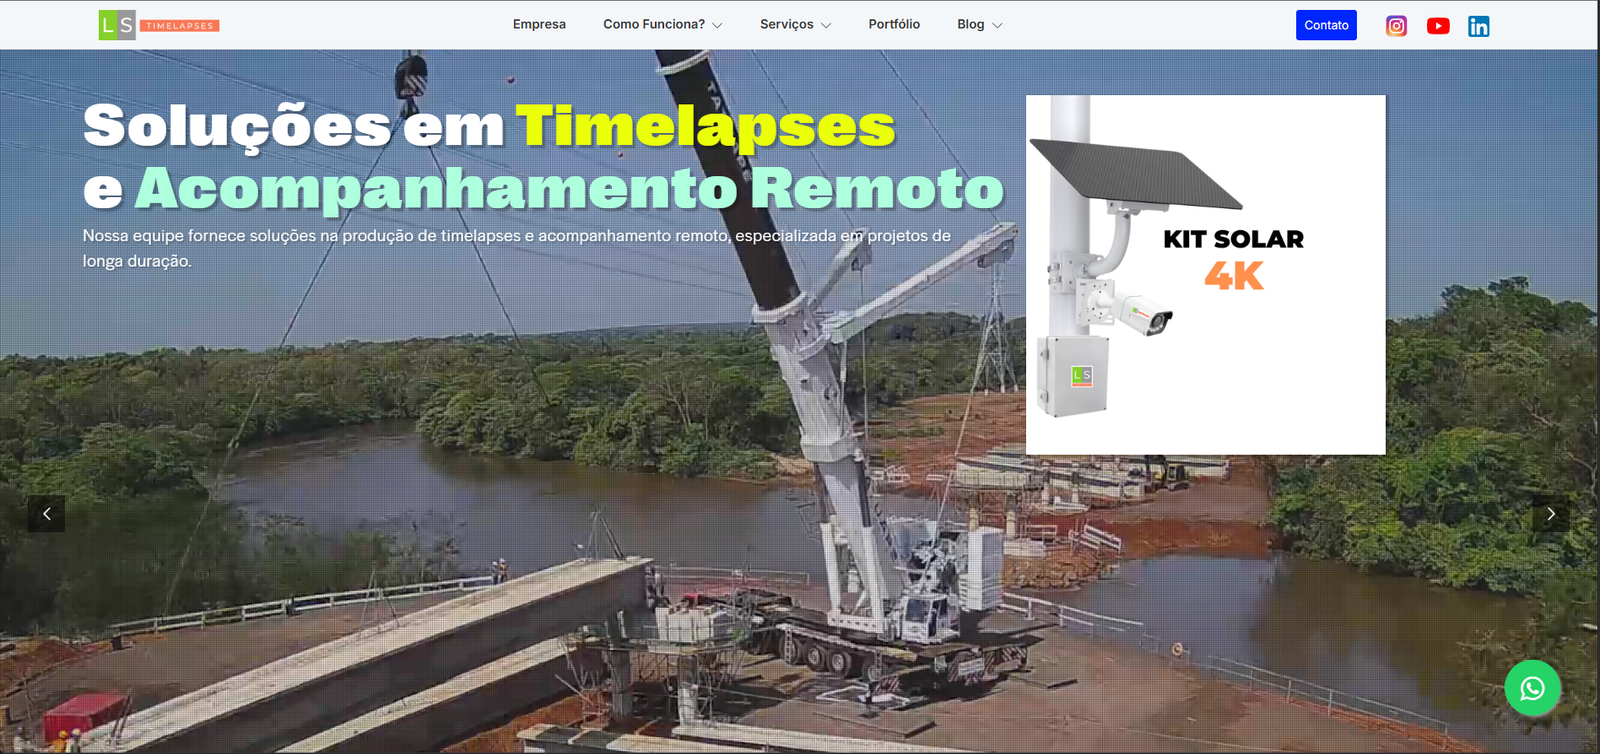
Task: Open the Empresa menu item
Action: 539,24
